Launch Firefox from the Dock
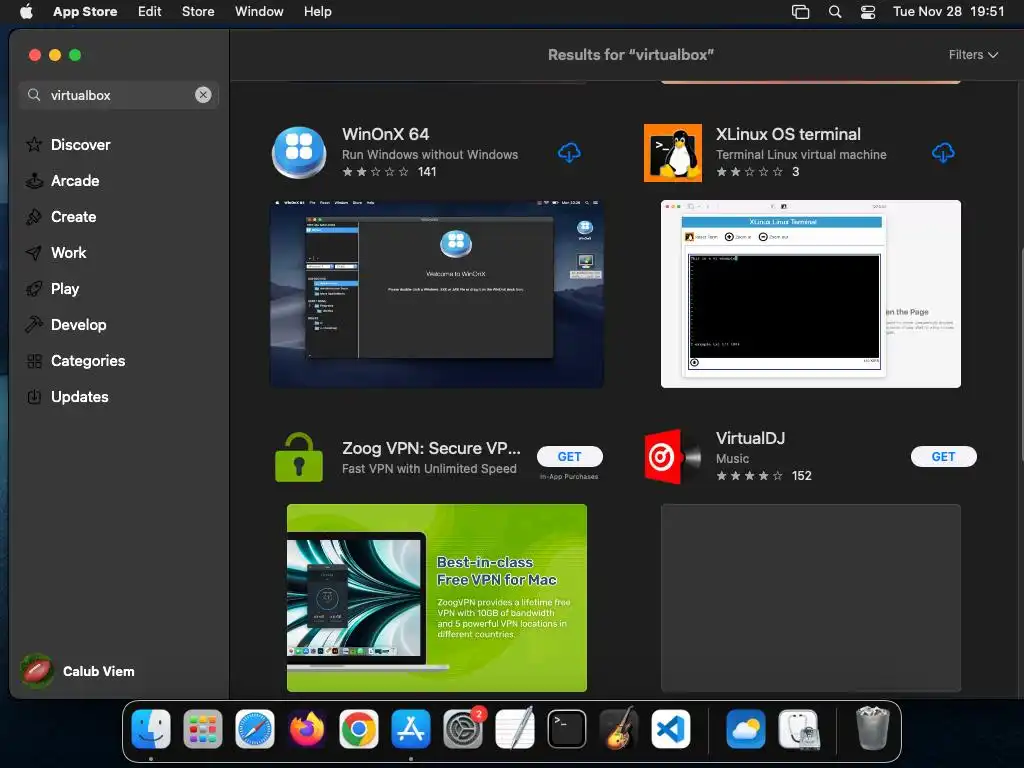Screen dimensions: 1024x768 (307, 729)
